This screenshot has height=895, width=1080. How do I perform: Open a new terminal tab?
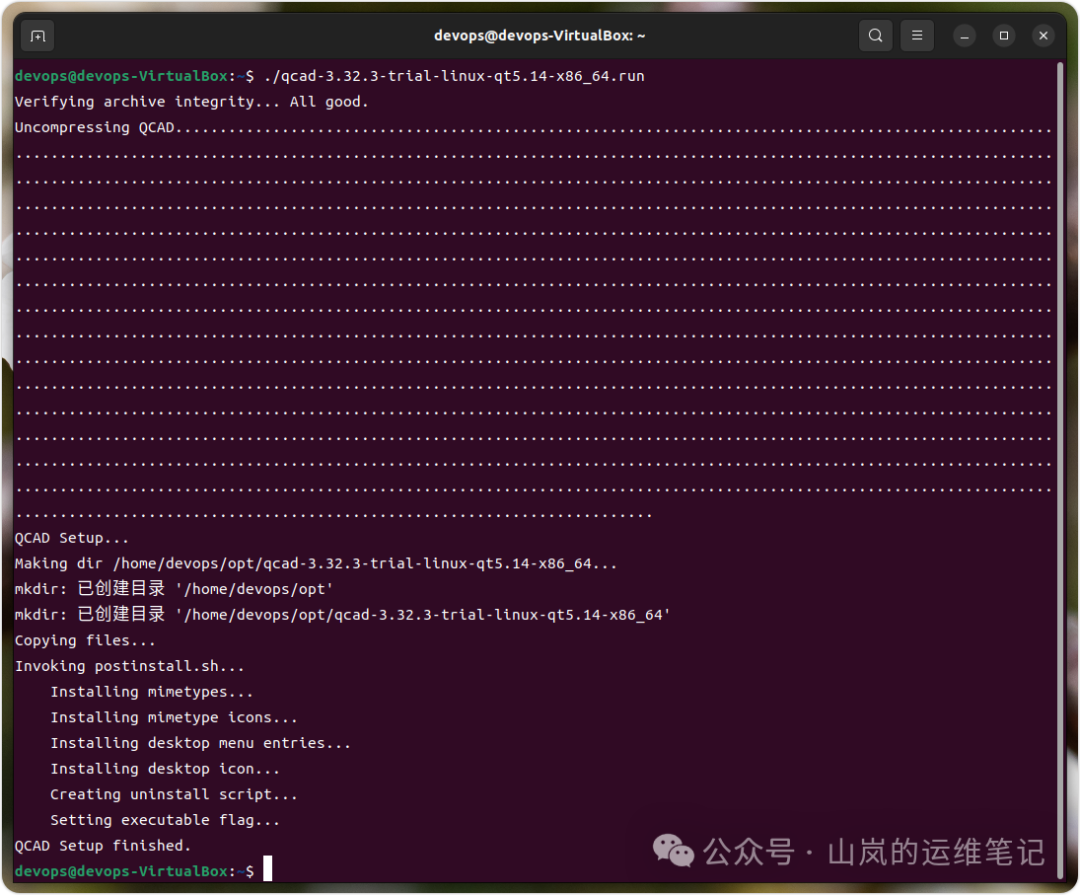(37, 36)
